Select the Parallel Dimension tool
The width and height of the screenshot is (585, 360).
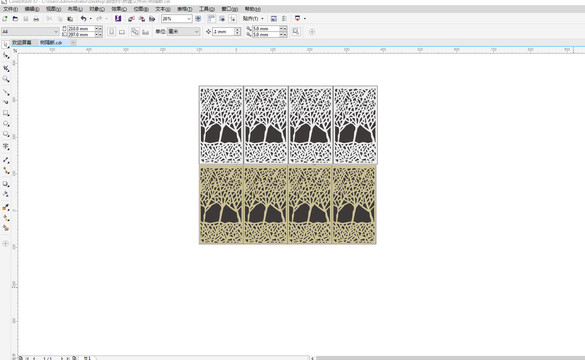pos(6,160)
